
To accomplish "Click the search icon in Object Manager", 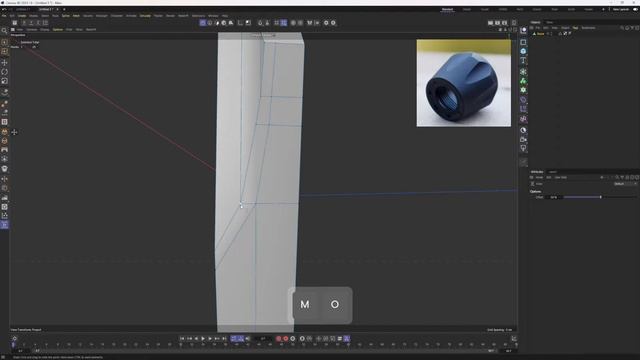I will click(622, 28).
